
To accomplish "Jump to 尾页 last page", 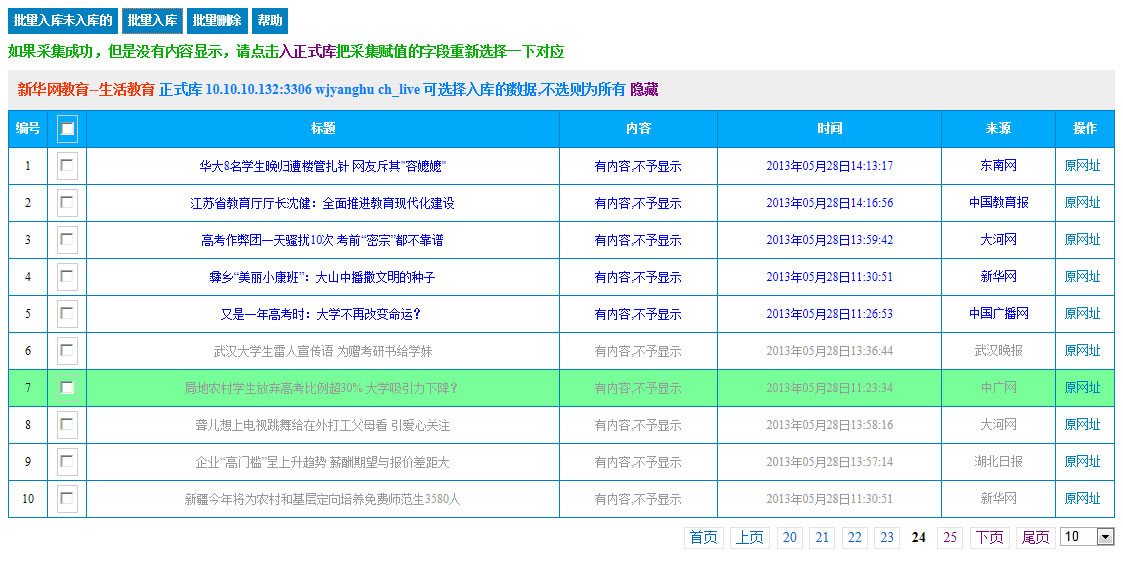I will click(x=1035, y=538).
